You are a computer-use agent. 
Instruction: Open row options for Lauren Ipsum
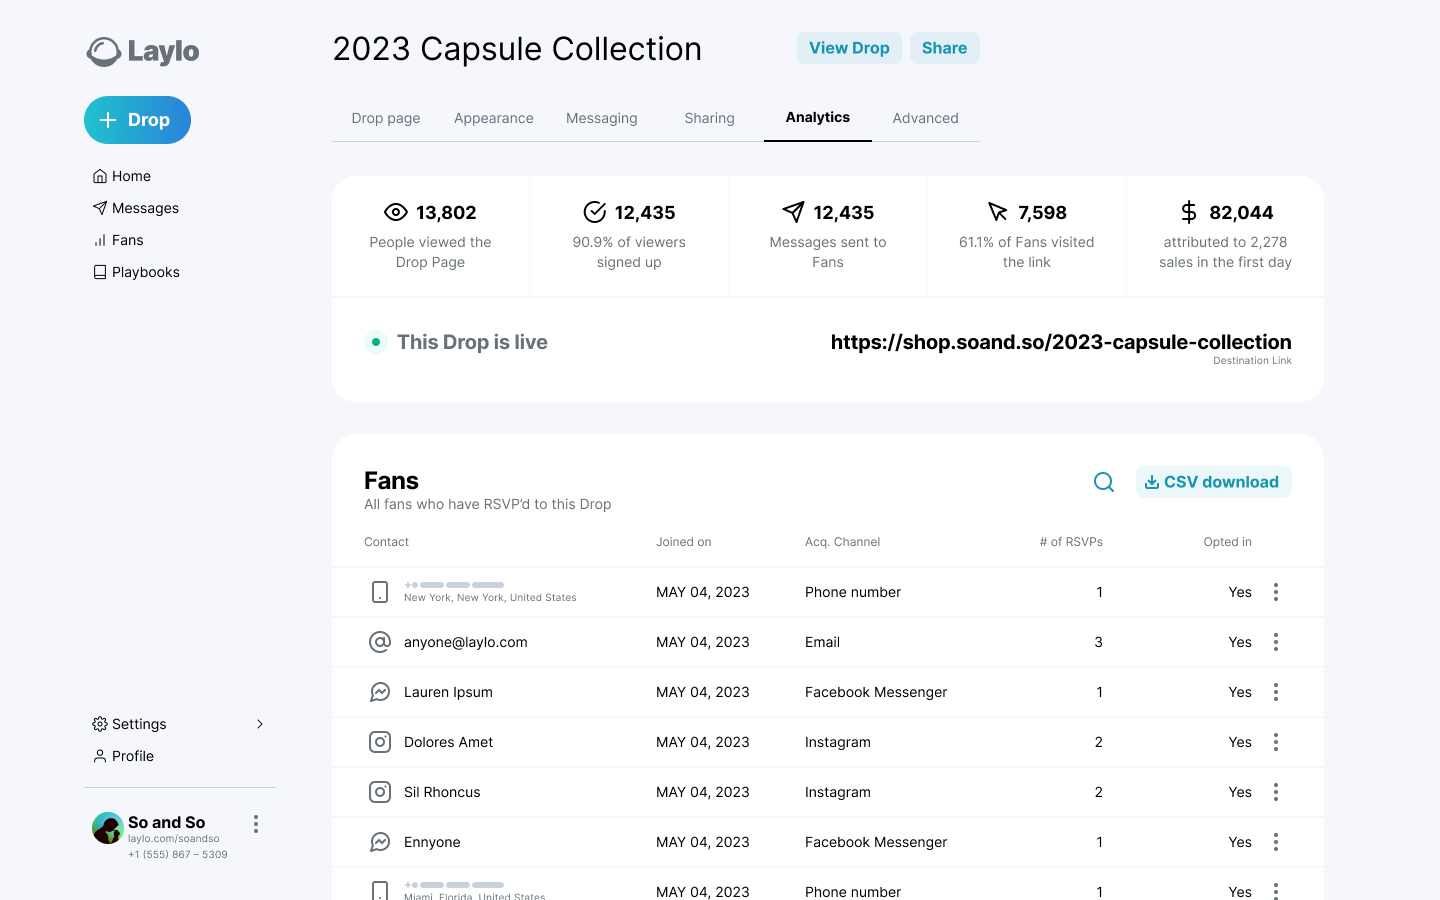[x=1276, y=692]
